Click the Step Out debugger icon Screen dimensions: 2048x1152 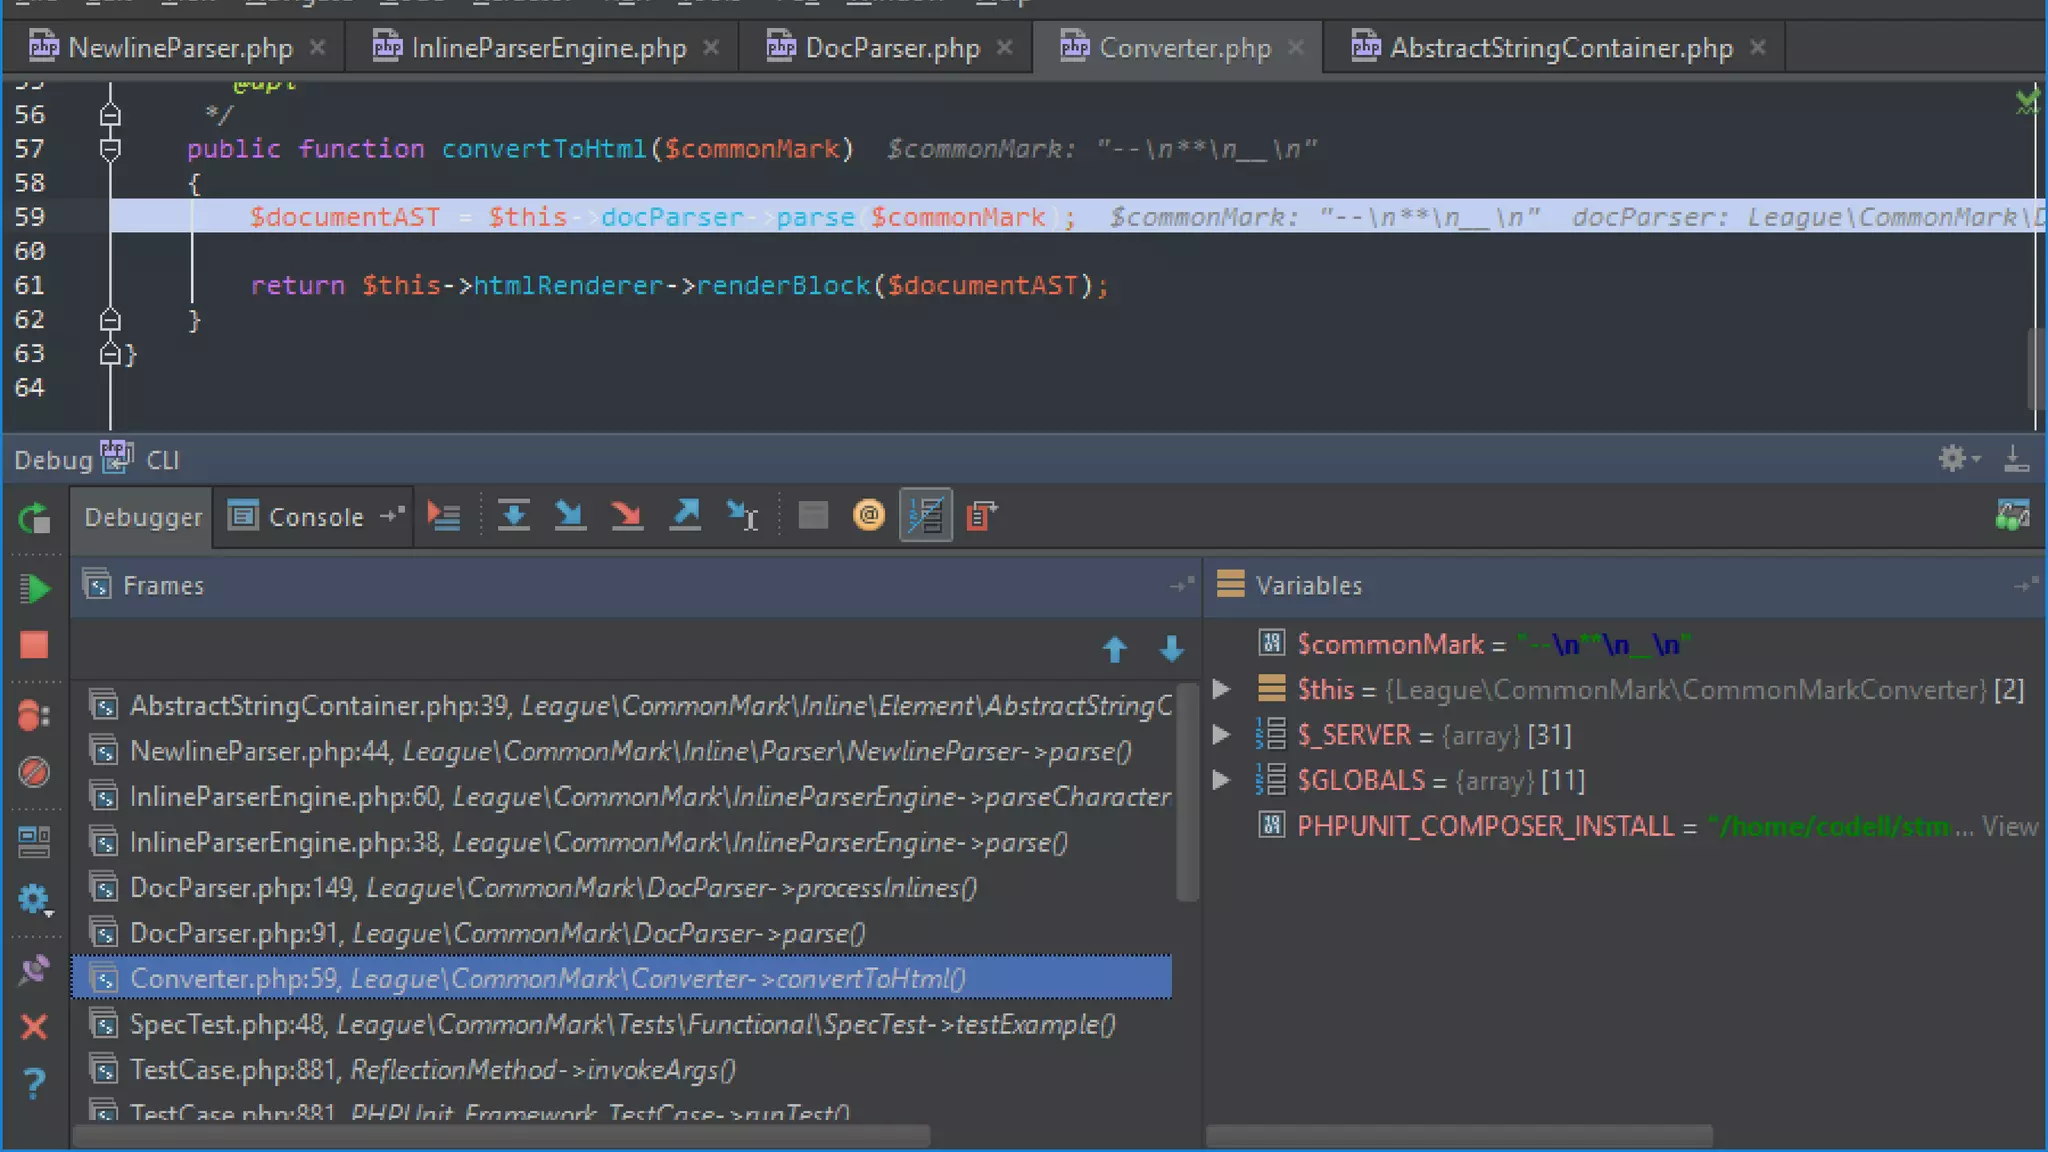click(x=685, y=516)
